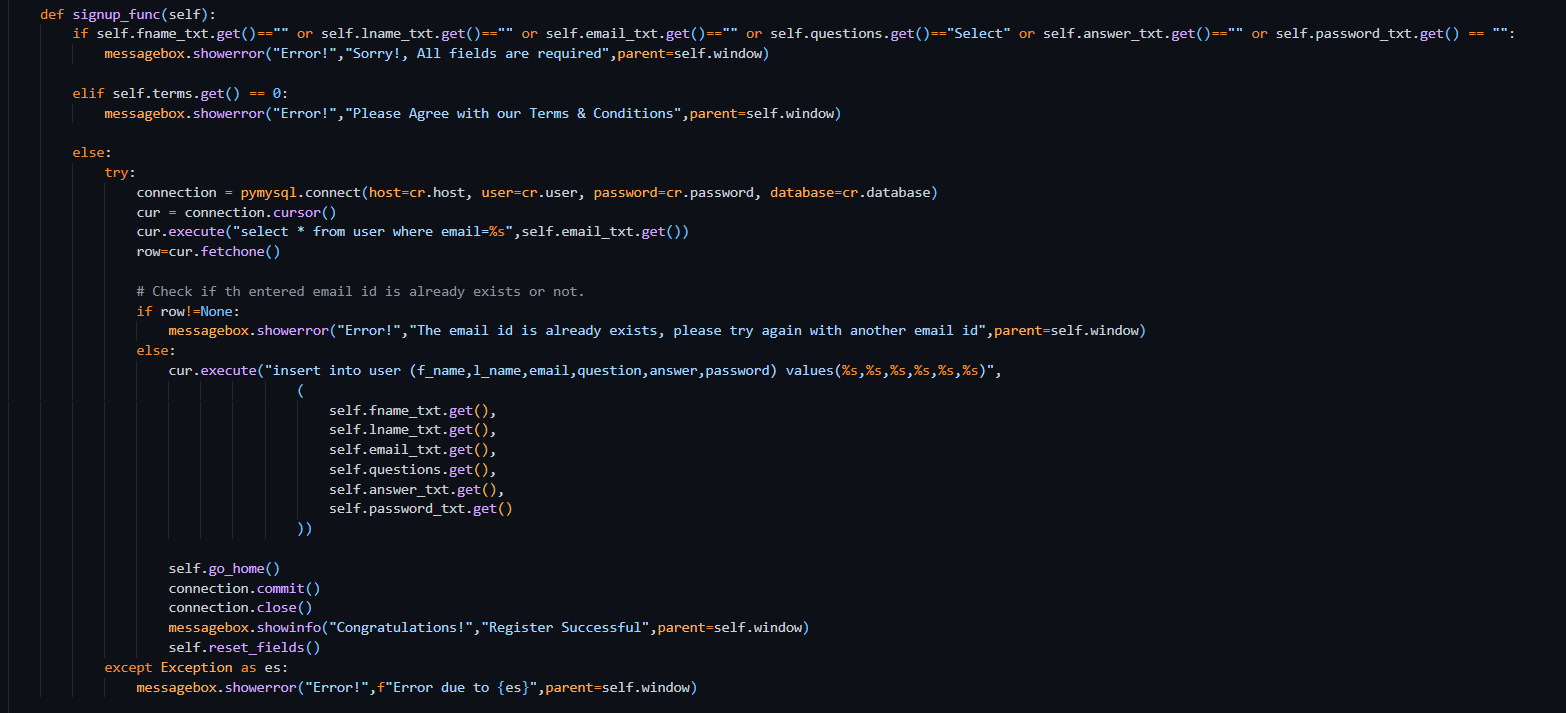Click self.password_txt.get() in the insert tuple
This screenshot has width=1566, height=713.
pyautogui.click(x=421, y=509)
